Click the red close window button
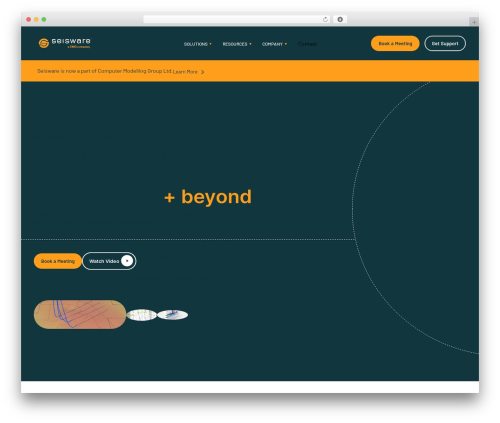Screen dimensions: 500x423 [29, 20]
